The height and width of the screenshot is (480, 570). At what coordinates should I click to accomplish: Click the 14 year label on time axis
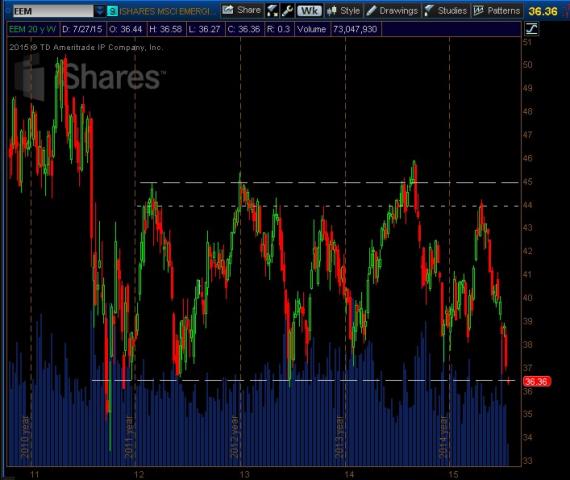point(349,474)
